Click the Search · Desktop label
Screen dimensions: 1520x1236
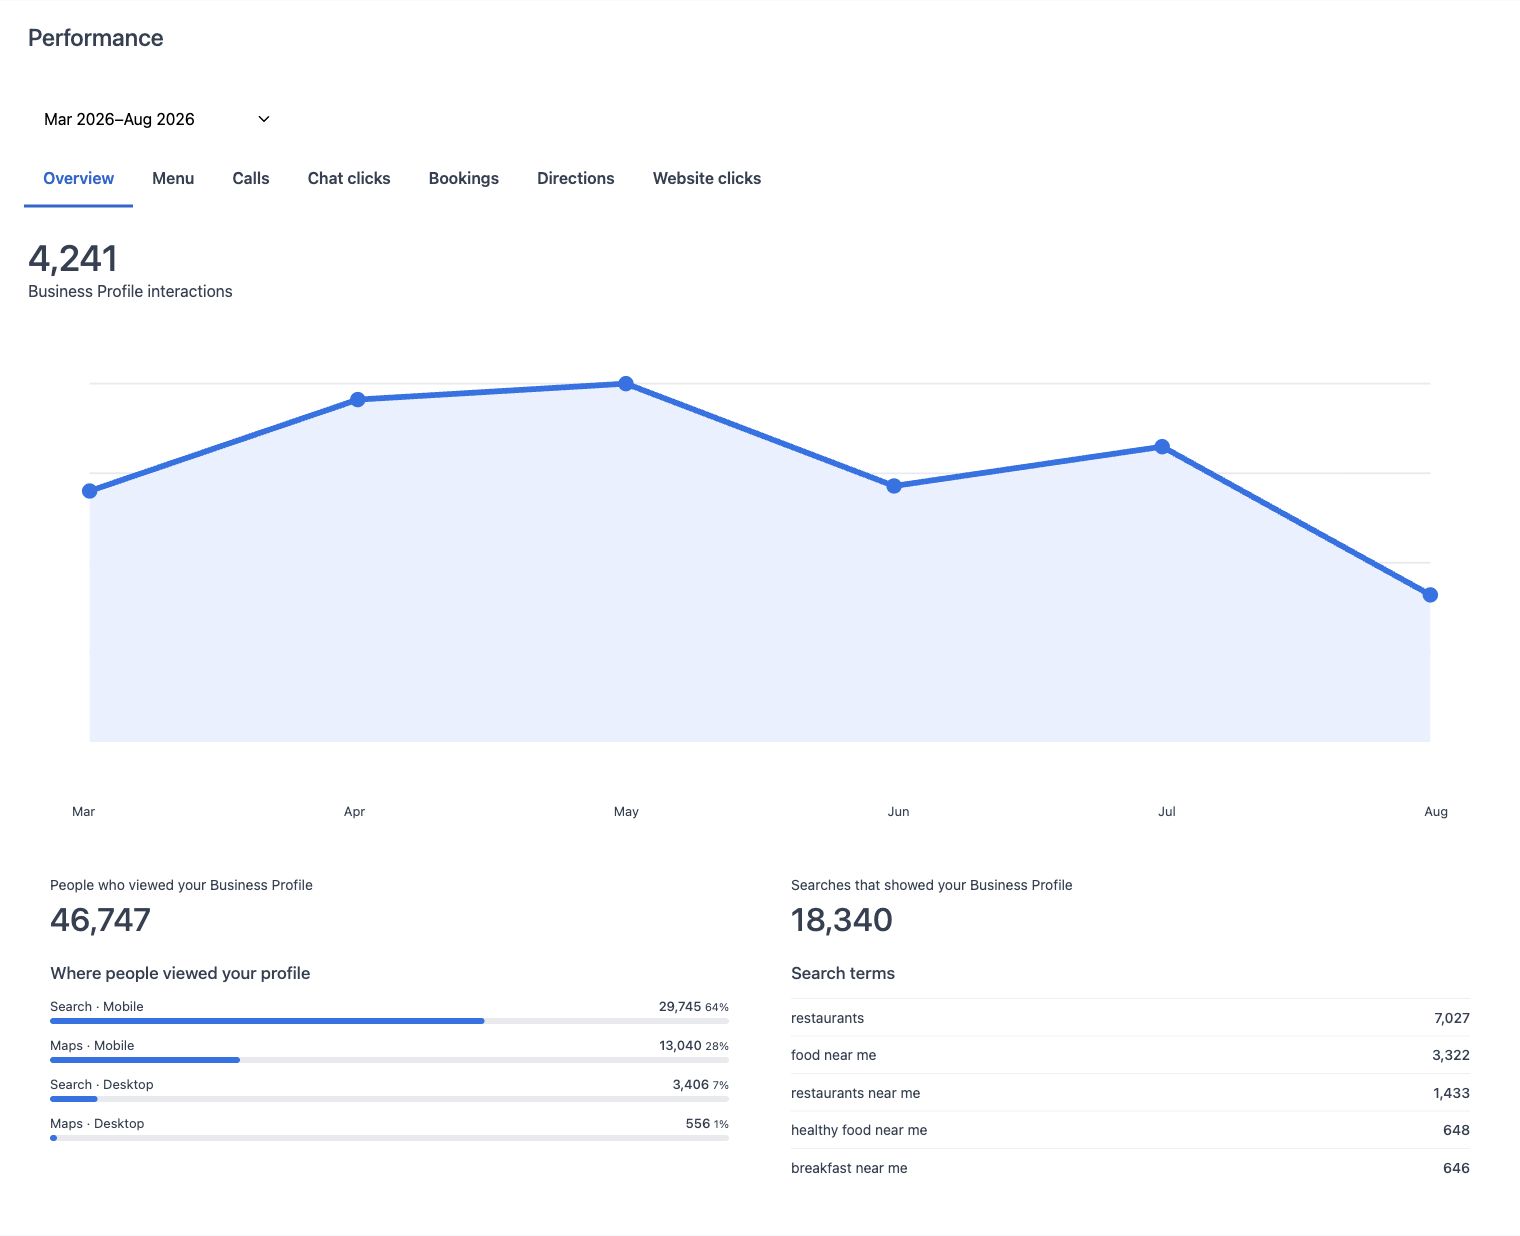pos(102,1085)
